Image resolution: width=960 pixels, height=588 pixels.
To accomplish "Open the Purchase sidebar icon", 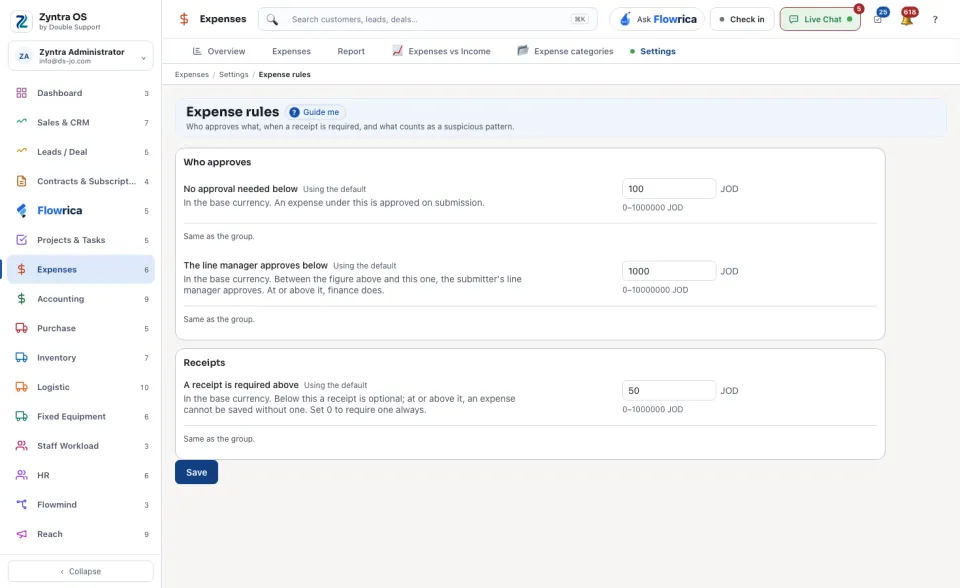I will click(x=21, y=328).
